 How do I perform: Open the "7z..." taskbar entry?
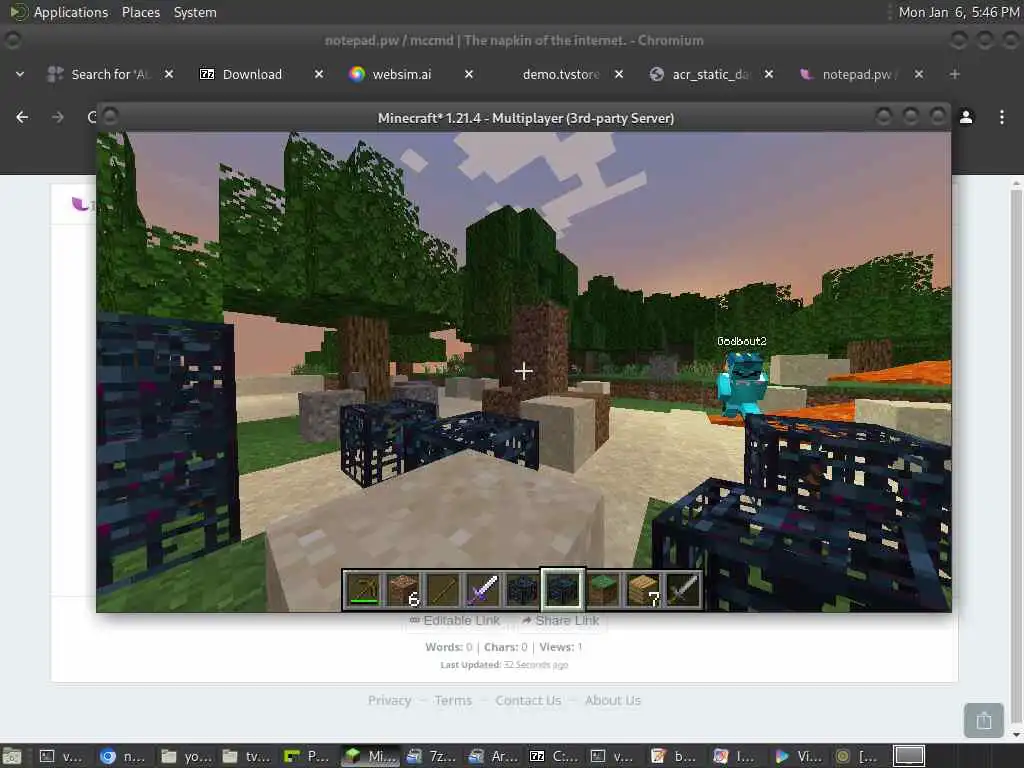click(x=430, y=756)
